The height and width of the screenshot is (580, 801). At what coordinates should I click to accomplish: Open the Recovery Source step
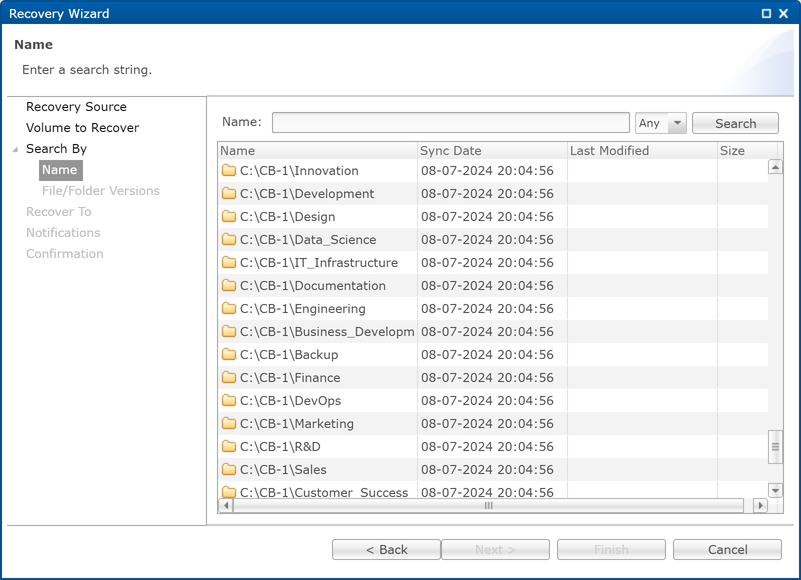(x=76, y=107)
